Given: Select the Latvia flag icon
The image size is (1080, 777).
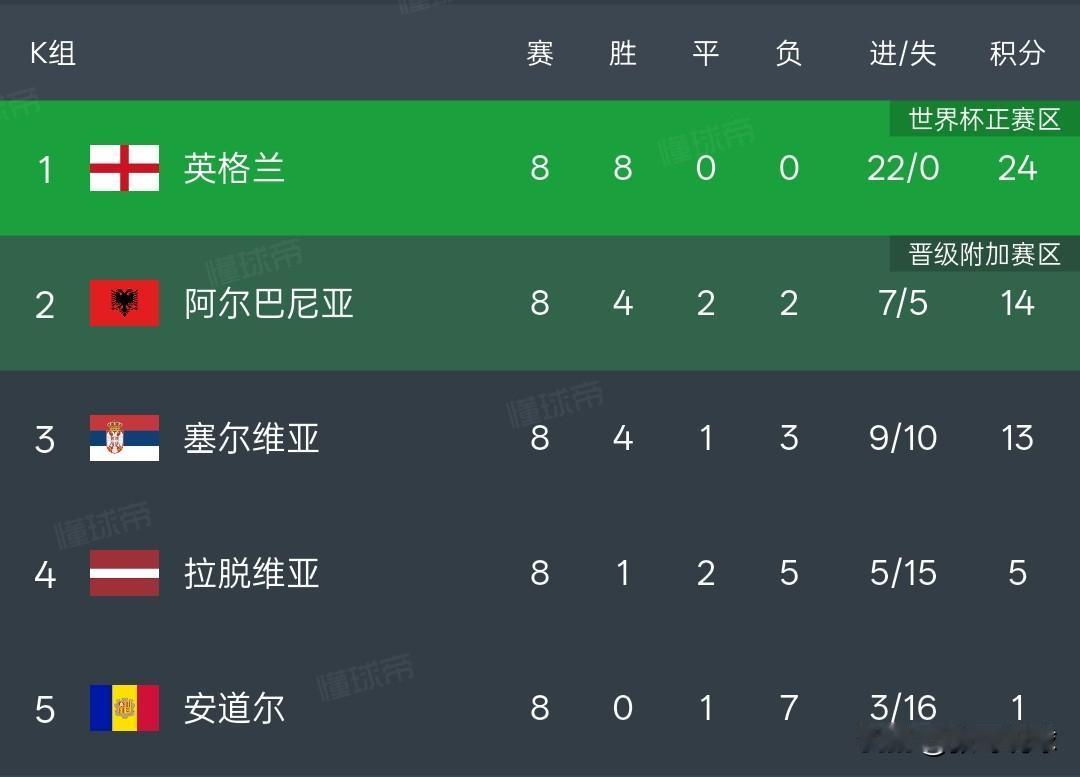Looking at the screenshot, I should 124,573.
